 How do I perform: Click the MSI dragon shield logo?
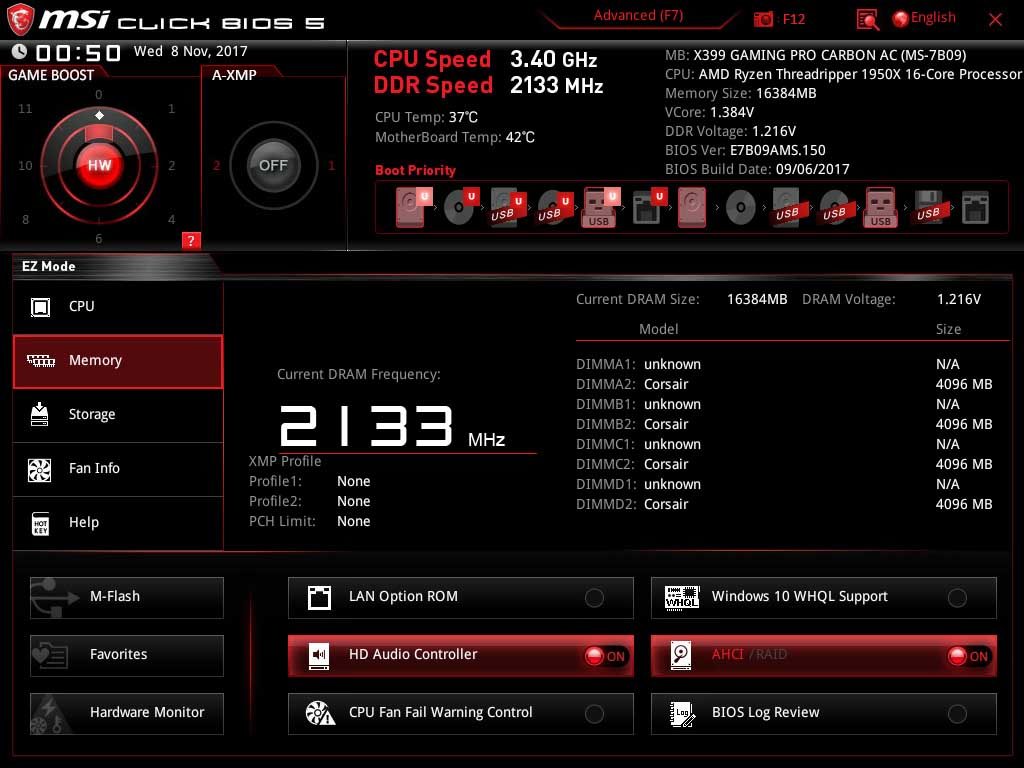coord(20,20)
